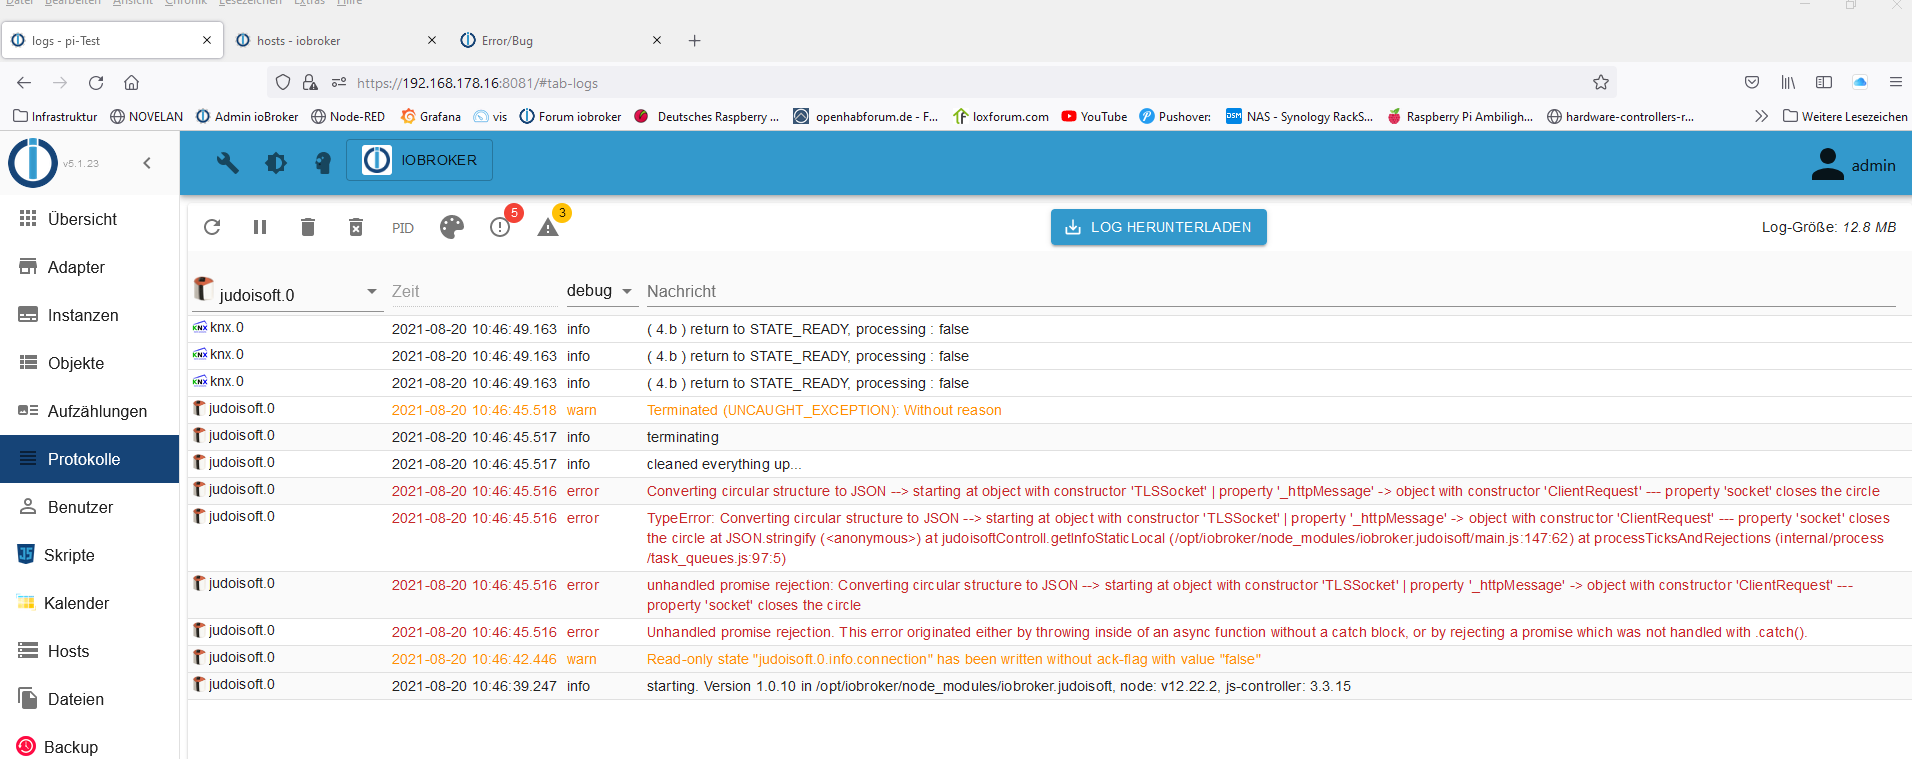Screen dimensions: 1912x759
Task: Bookmark this page with star icon
Action: 1601,83
